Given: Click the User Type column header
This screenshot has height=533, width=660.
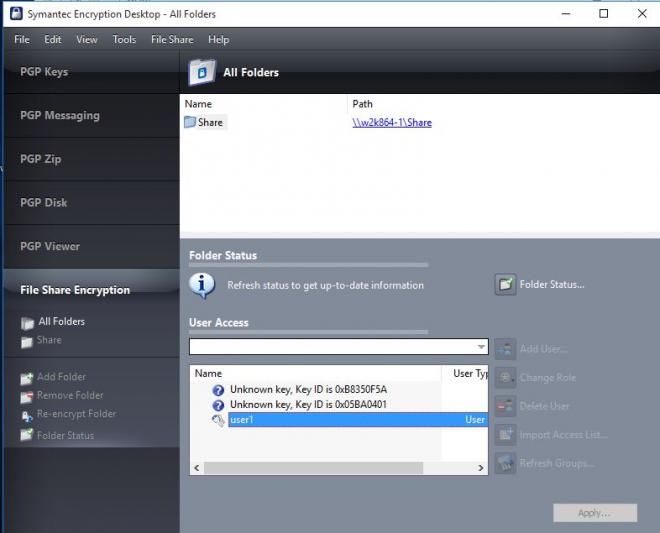Looking at the screenshot, I should tap(469, 373).
